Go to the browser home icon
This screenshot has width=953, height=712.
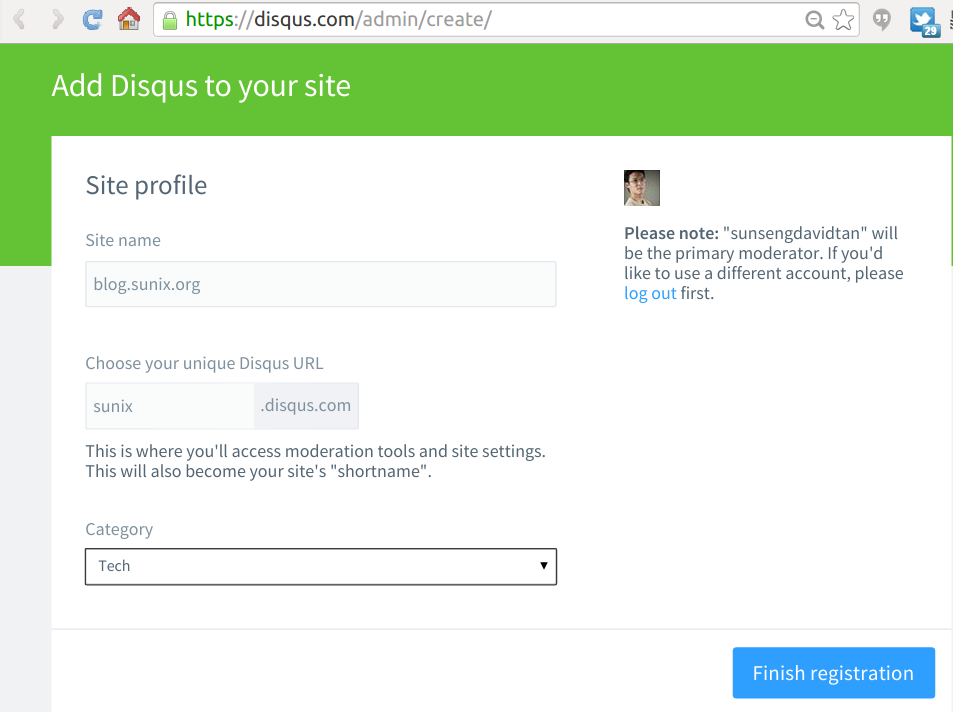[129, 19]
